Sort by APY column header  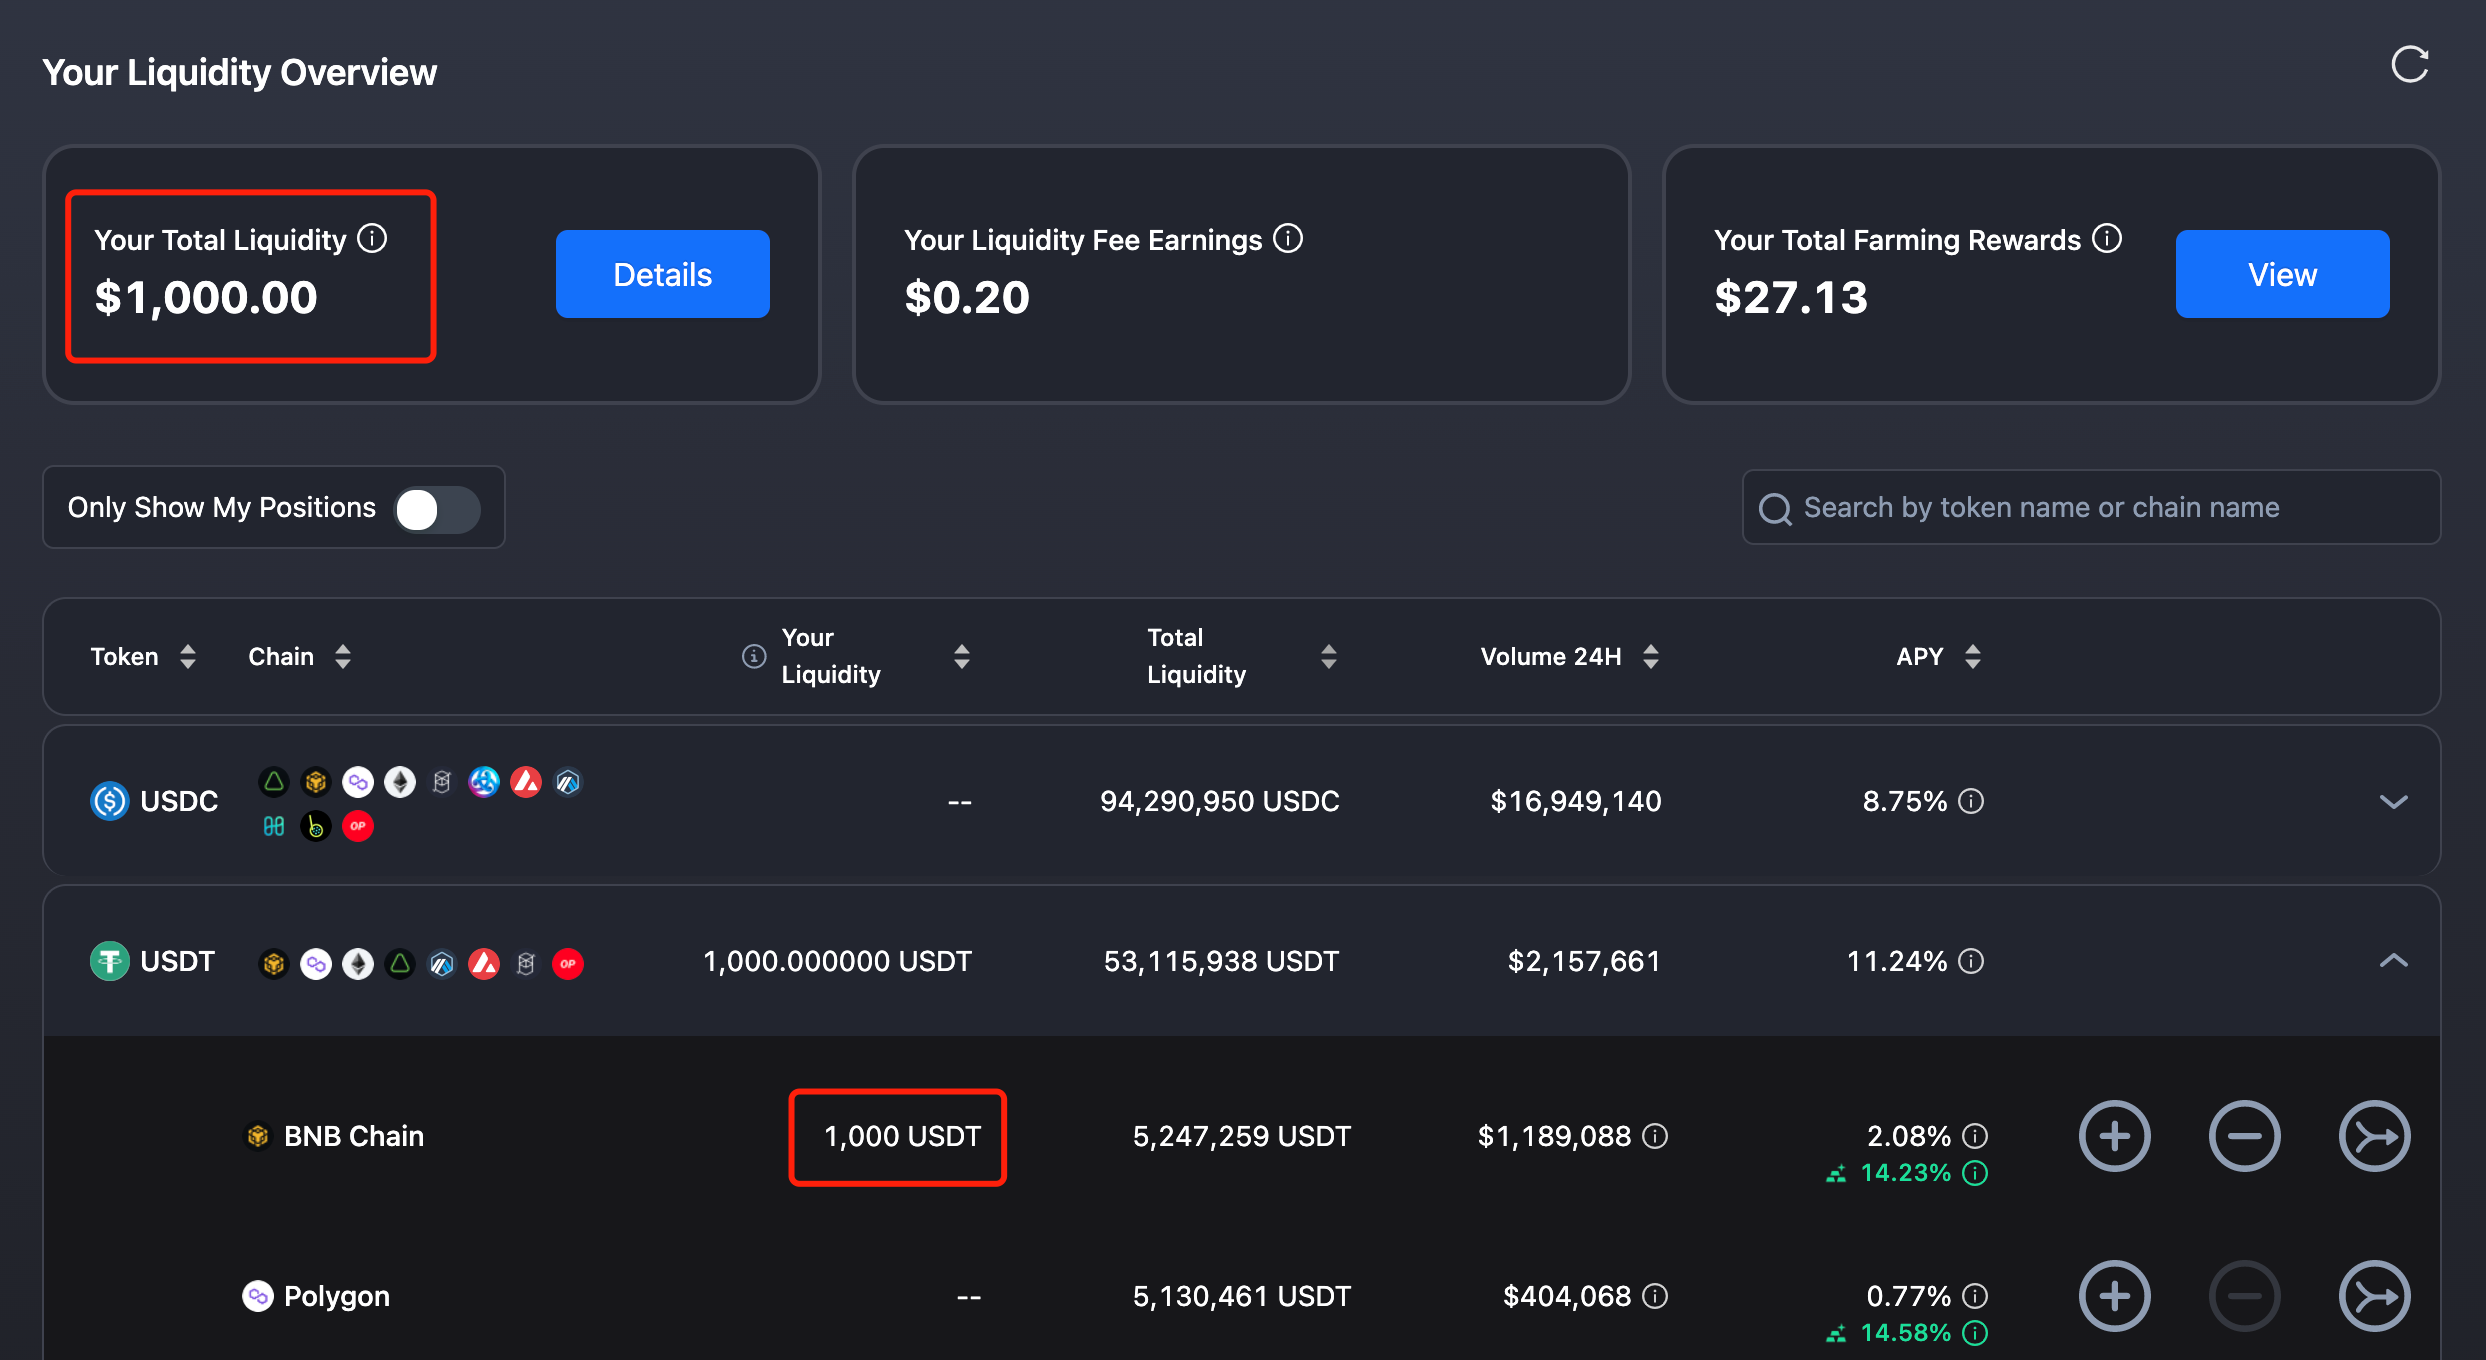1972,657
